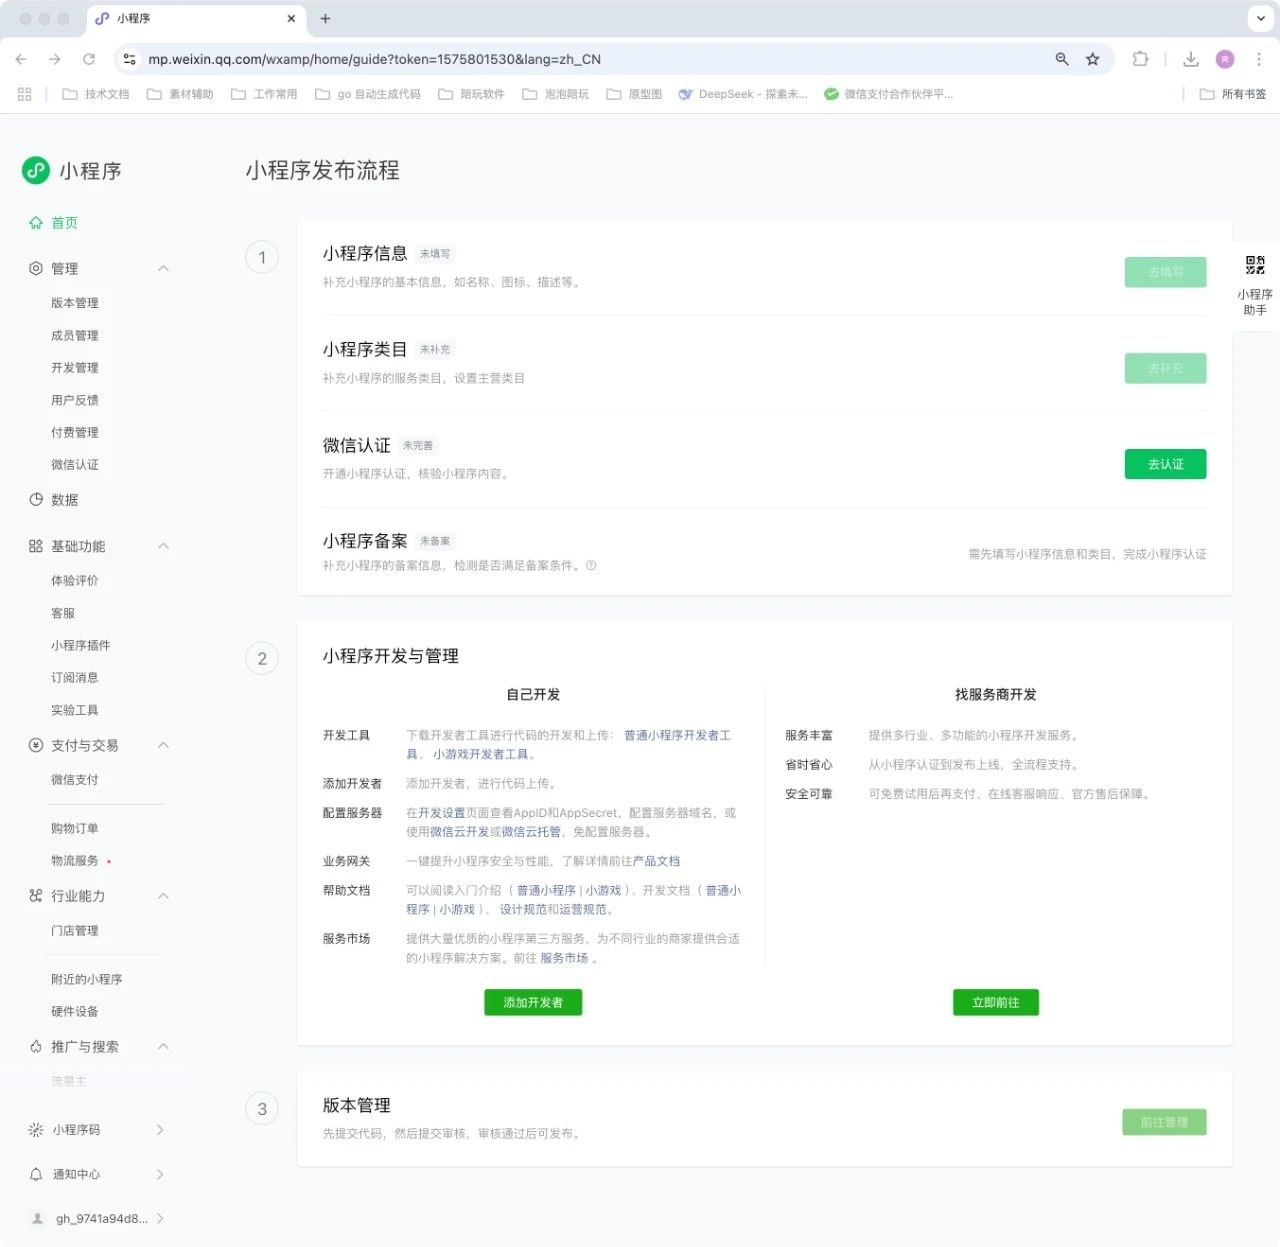The width and height of the screenshot is (1280, 1247).
Task: Open the 服务市场 link
Action: click(564, 958)
